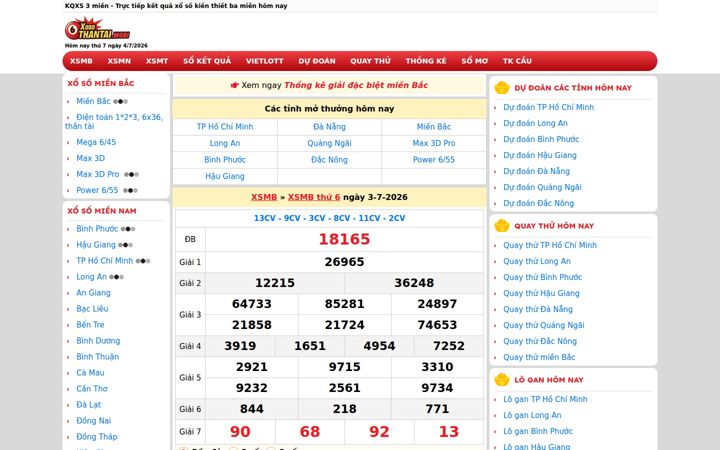Open SỔ KẾT QUẢ in the navigation bar

click(x=207, y=61)
